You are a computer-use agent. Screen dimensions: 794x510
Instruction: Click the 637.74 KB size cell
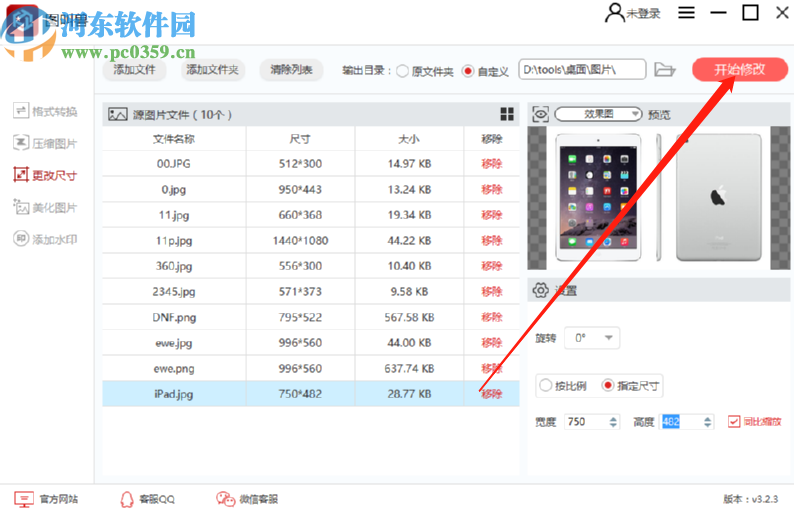[409, 368]
